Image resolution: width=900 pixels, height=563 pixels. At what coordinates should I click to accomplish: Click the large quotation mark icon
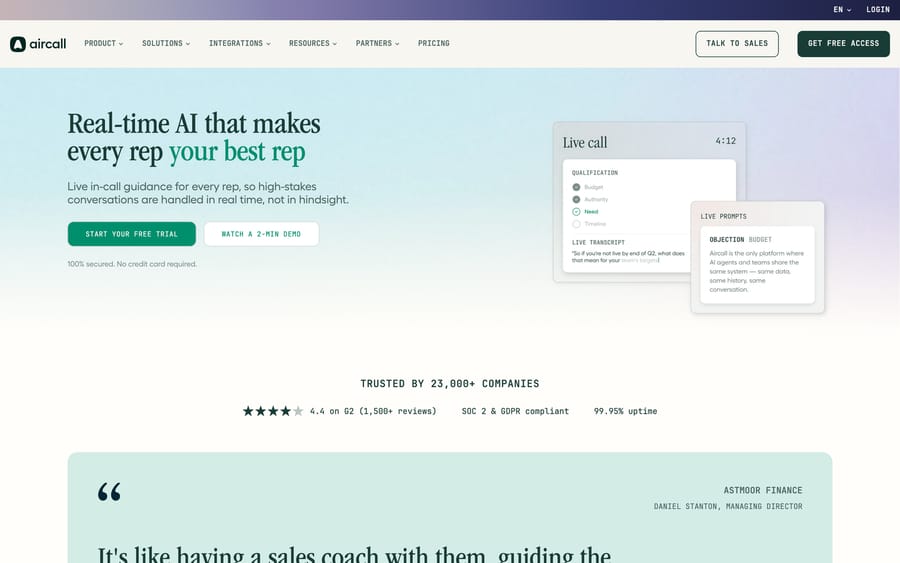(x=109, y=492)
